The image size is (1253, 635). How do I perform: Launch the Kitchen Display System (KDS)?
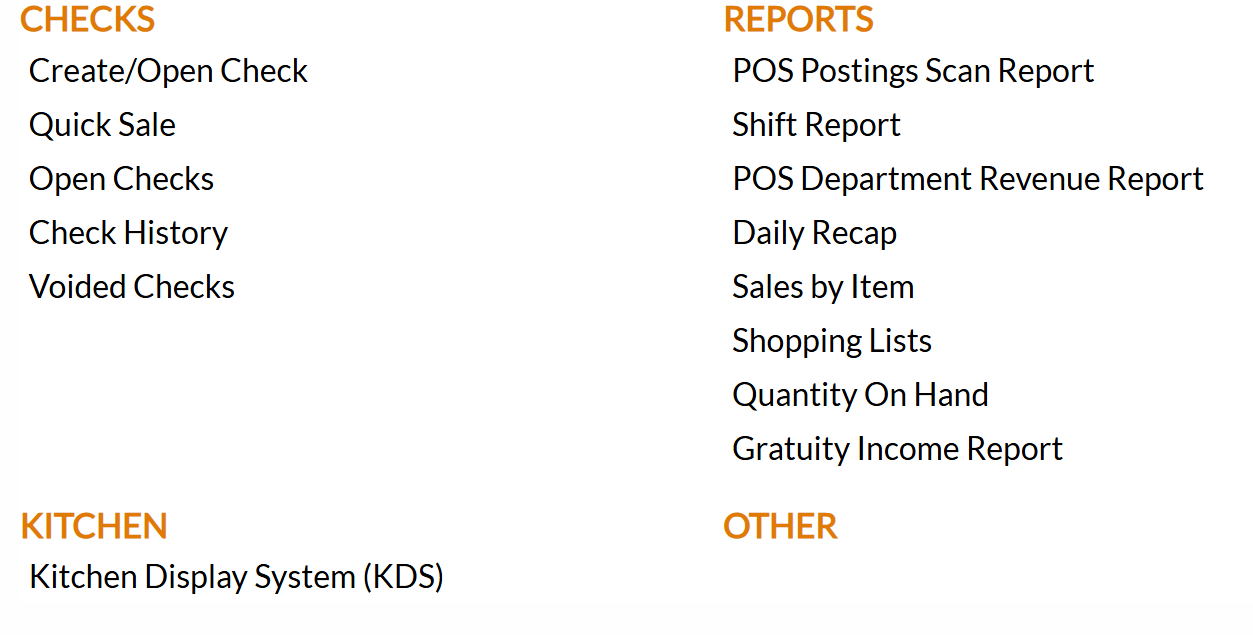[x=236, y=577]
